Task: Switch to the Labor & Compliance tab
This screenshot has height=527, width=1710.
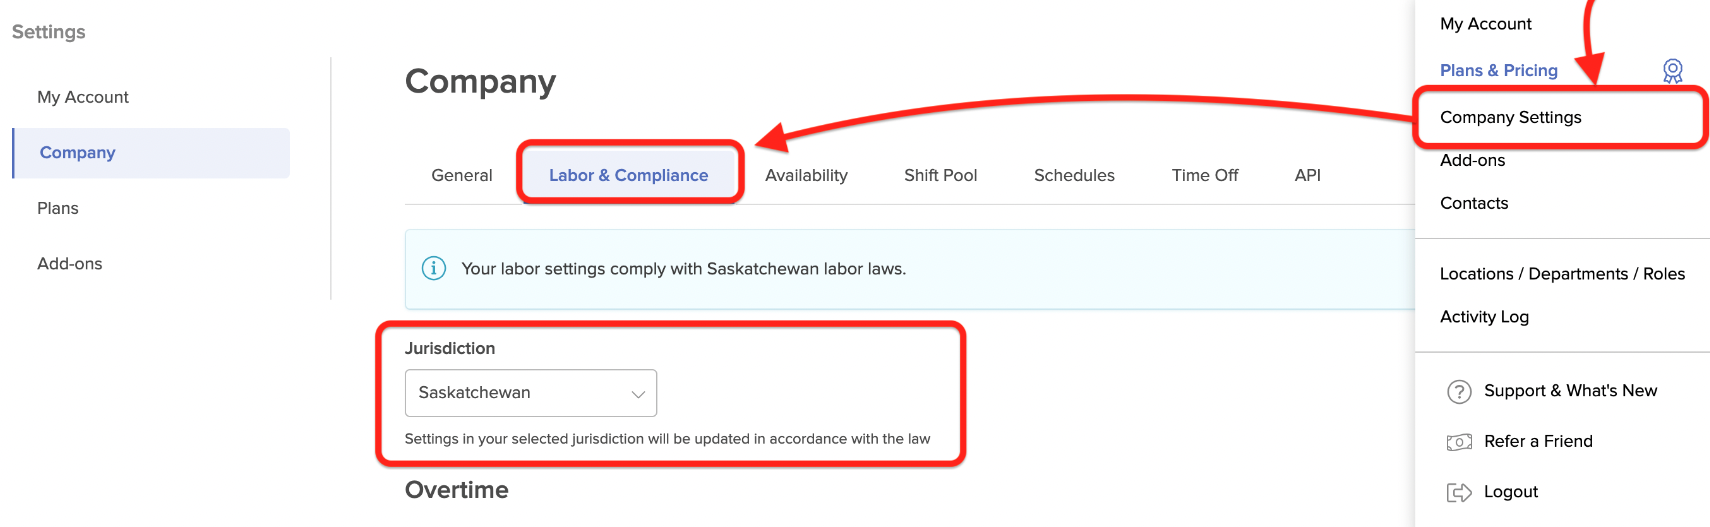Action: tap(628, 175)
